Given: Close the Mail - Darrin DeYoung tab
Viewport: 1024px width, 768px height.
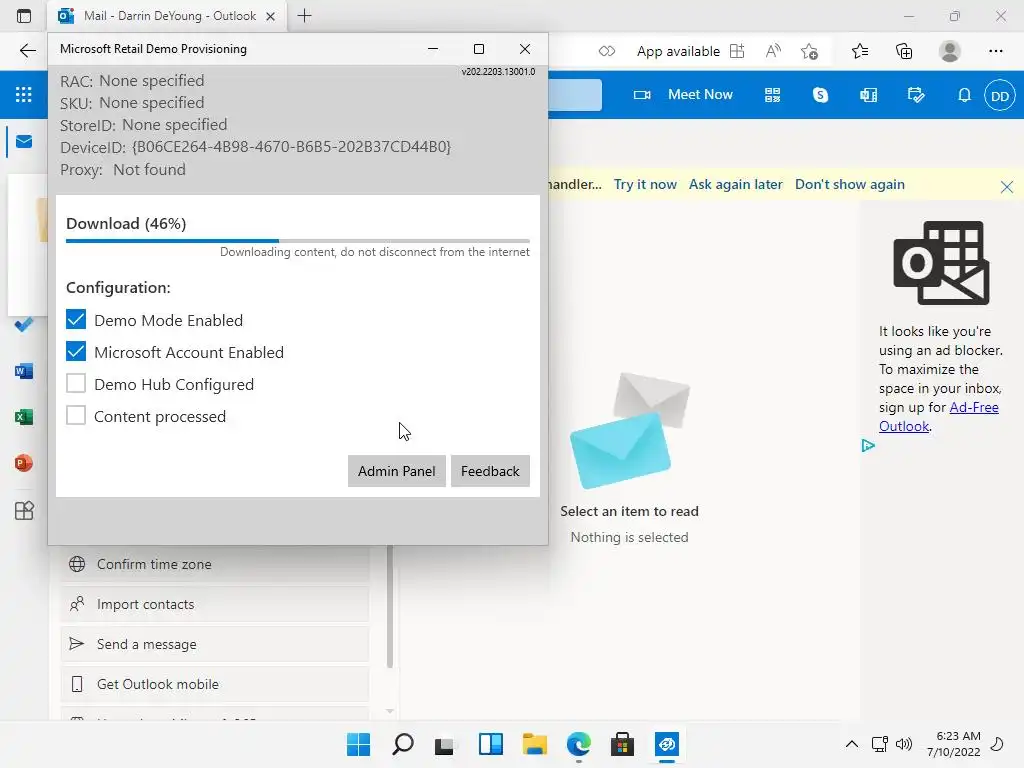Looking at the screenshot, I should (x=270, y=16).
